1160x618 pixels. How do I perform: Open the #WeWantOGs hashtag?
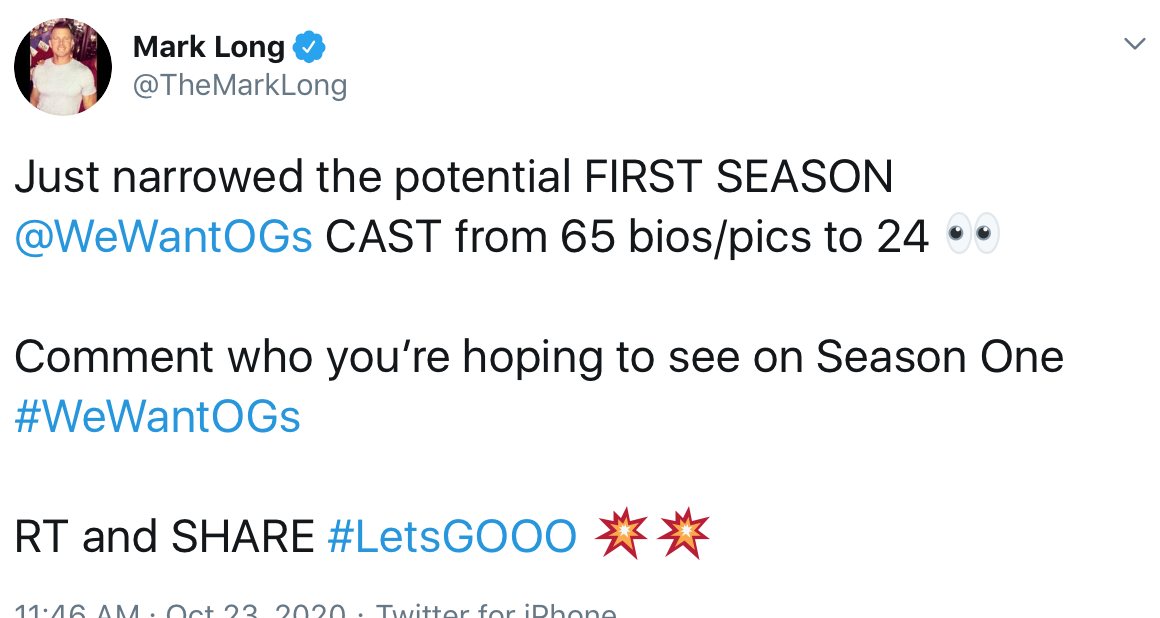tap(158, 417)
